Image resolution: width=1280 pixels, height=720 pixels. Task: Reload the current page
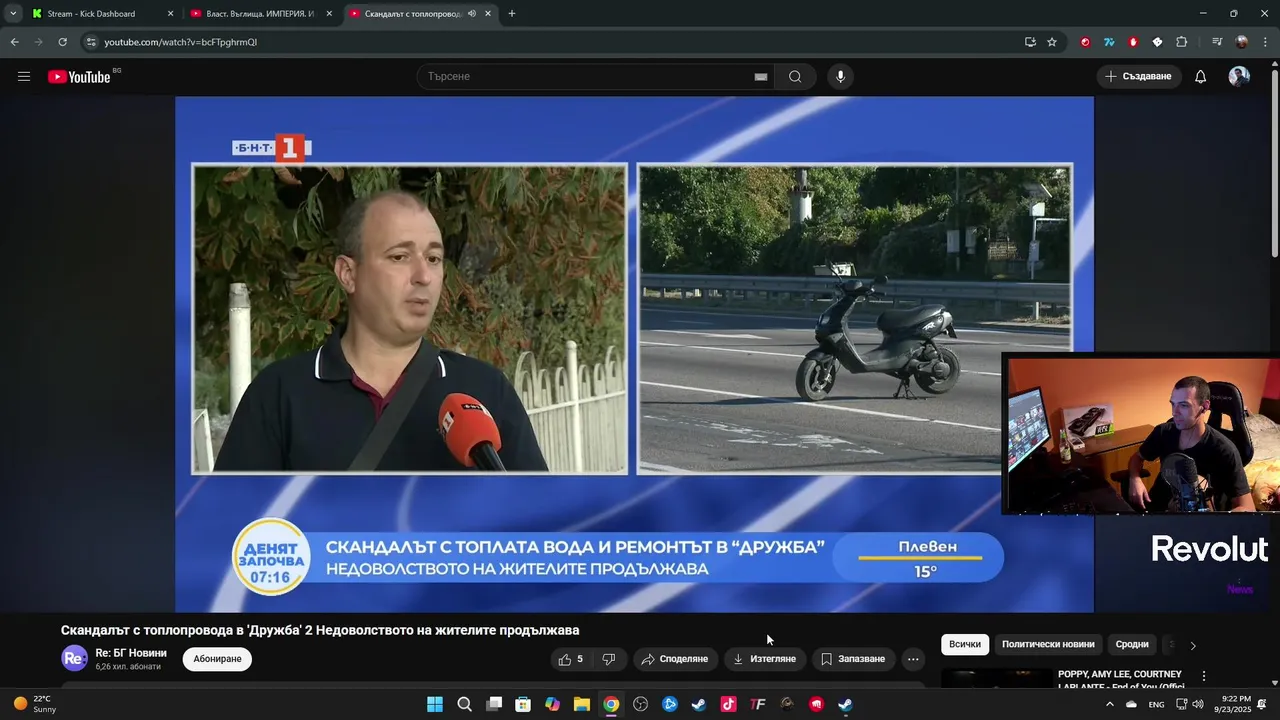pos(62,42)
